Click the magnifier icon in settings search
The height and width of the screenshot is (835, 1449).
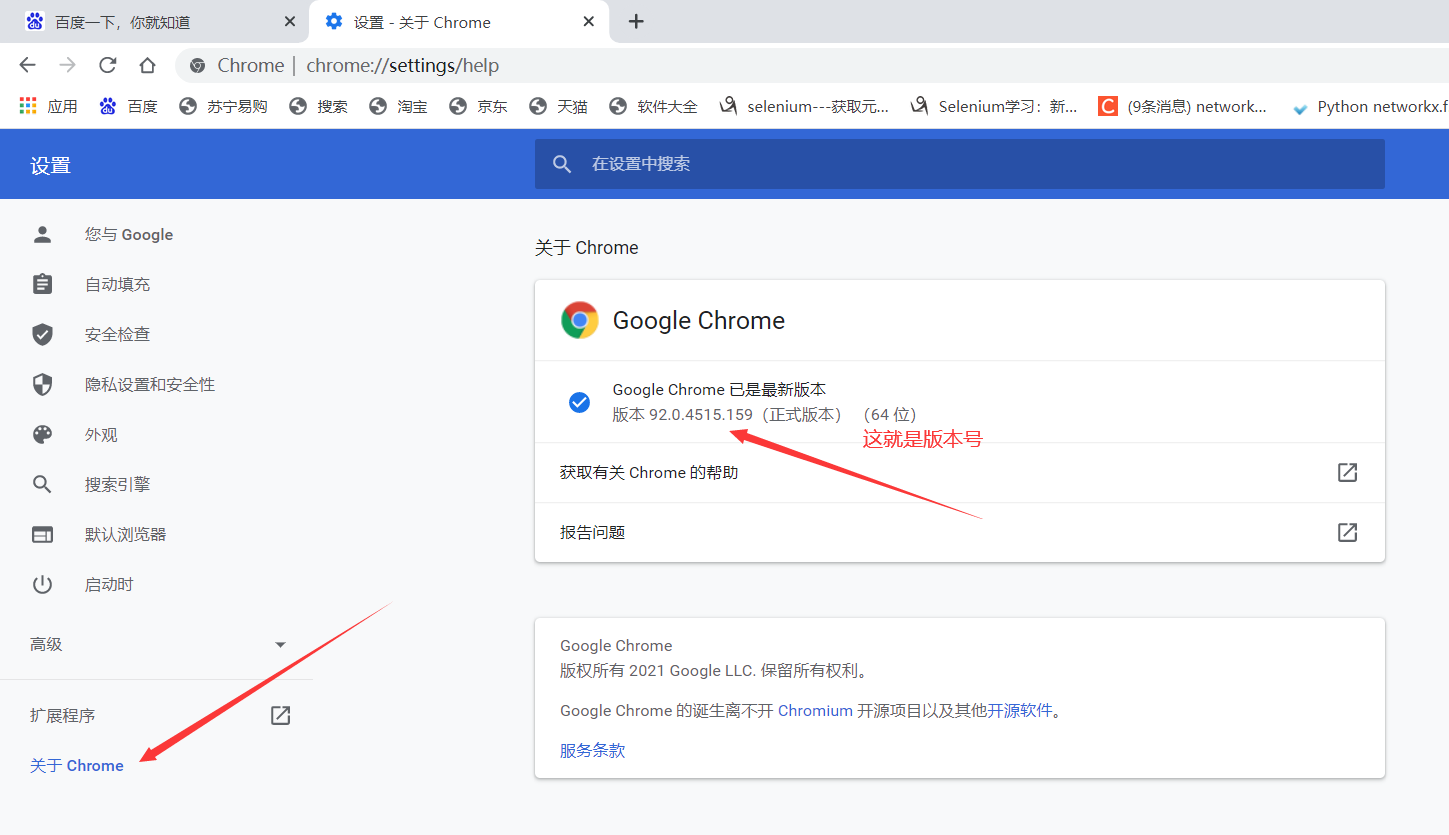(x=562, y=164)
